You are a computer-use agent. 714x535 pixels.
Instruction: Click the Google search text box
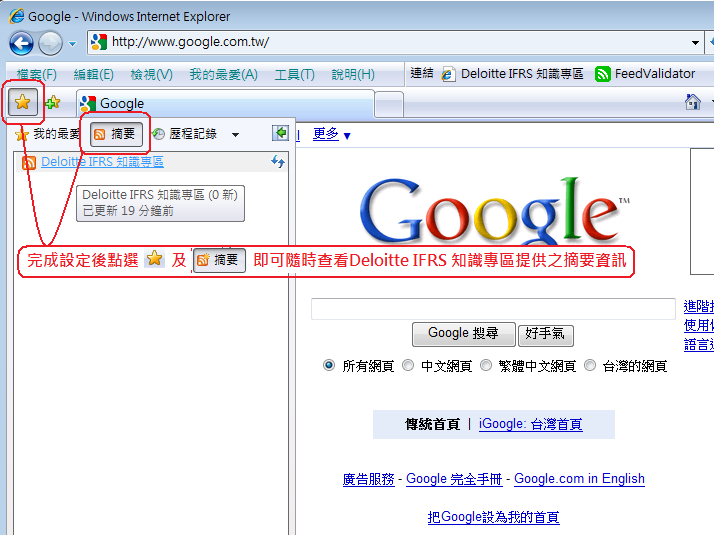[493, 309]
